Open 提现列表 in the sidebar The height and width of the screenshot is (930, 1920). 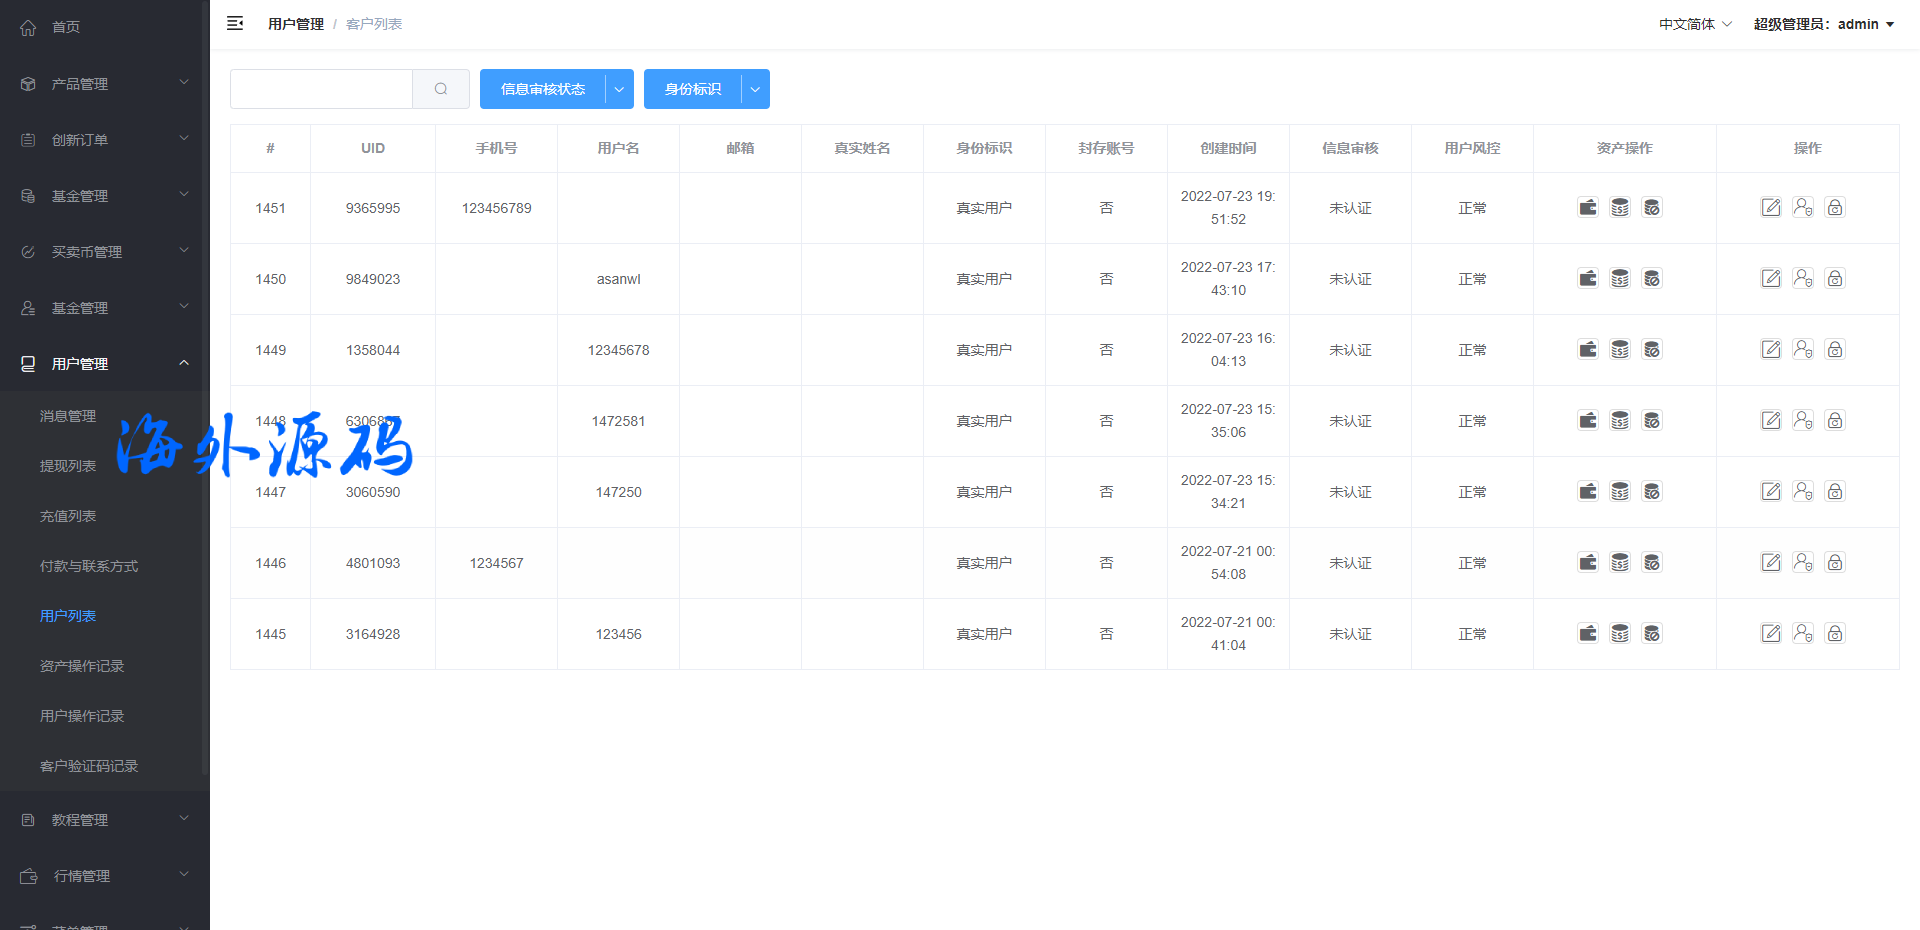tap(68, 466)
